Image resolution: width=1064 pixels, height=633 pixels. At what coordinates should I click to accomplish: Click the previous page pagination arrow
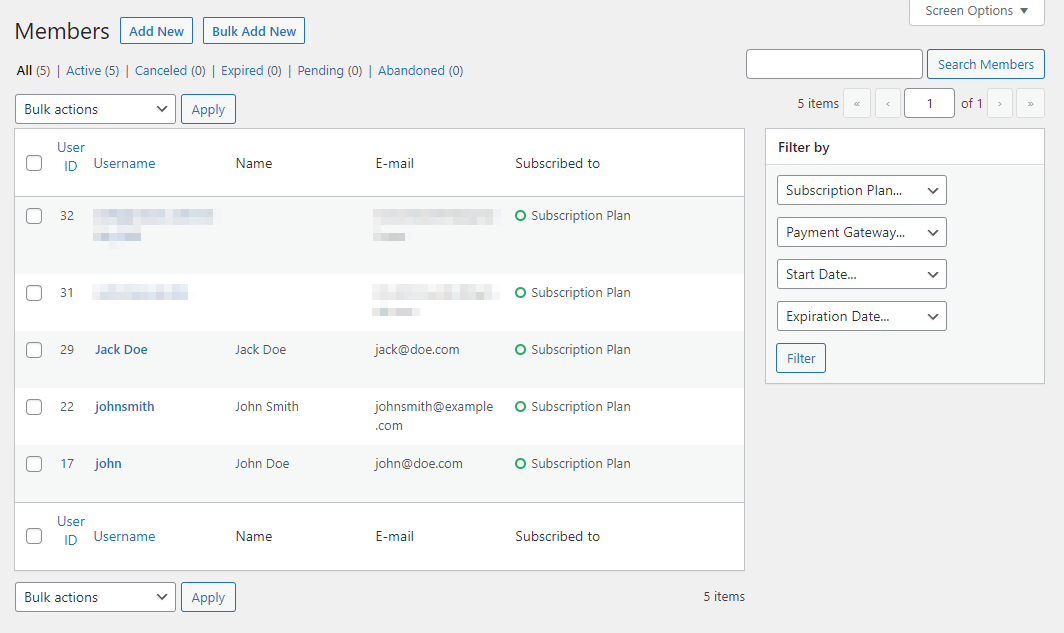pos(888,104)
